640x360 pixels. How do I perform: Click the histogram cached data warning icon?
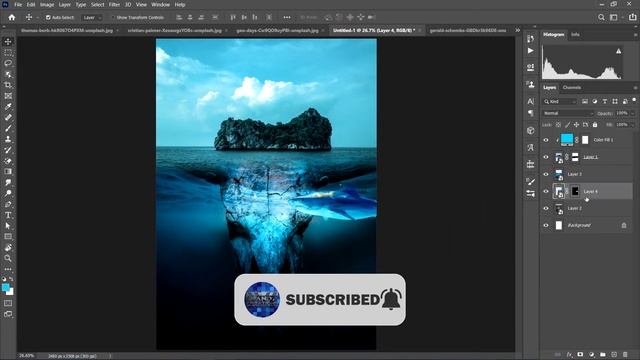pos(618,51)
